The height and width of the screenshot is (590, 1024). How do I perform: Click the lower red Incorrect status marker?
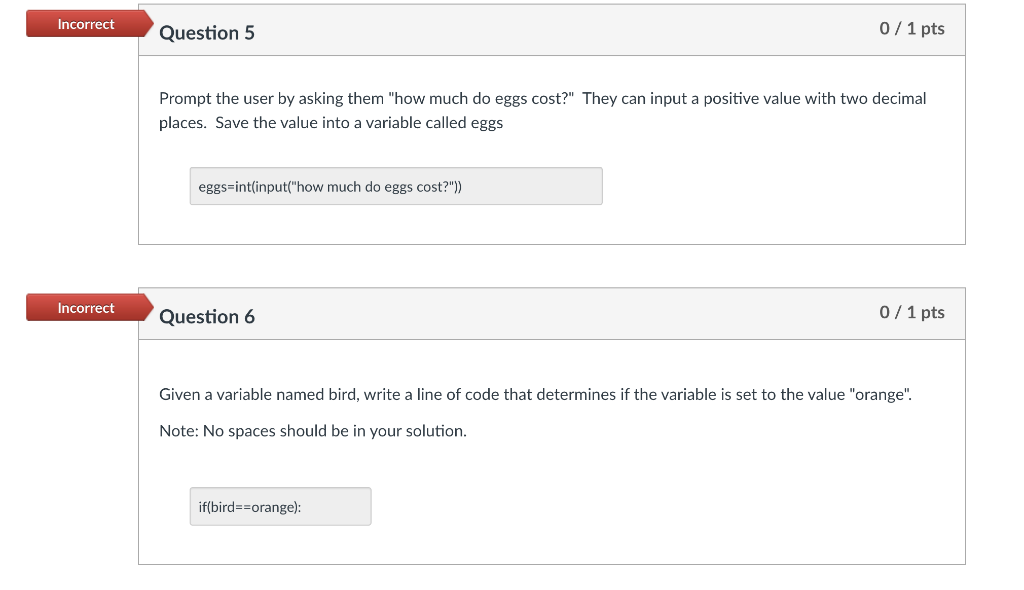click(85, 307)
